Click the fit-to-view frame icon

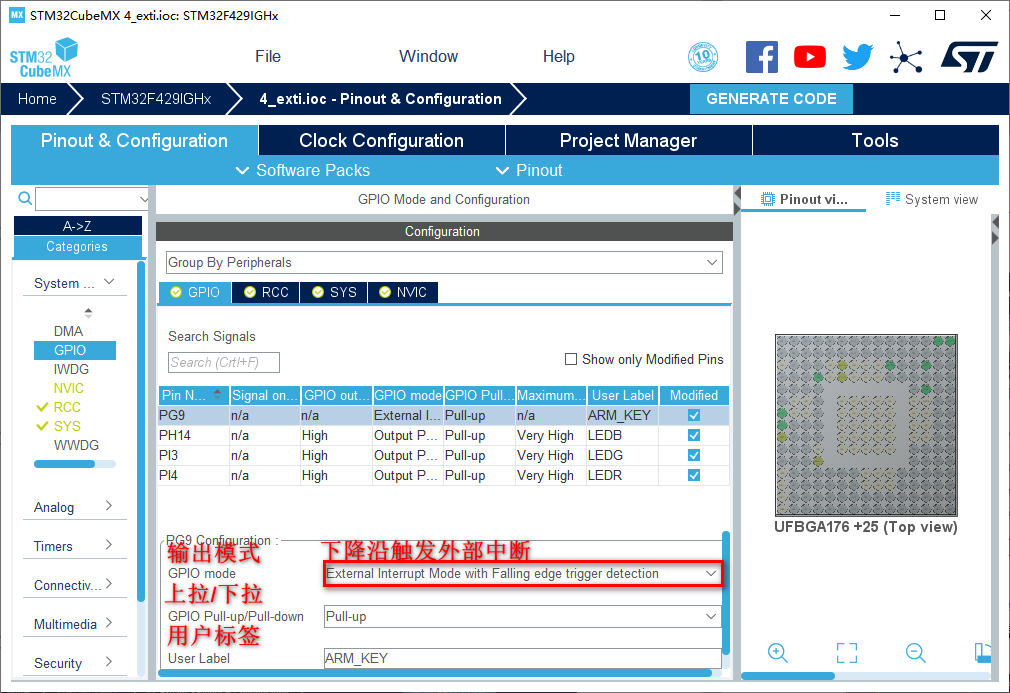click(x=846, y=653)
